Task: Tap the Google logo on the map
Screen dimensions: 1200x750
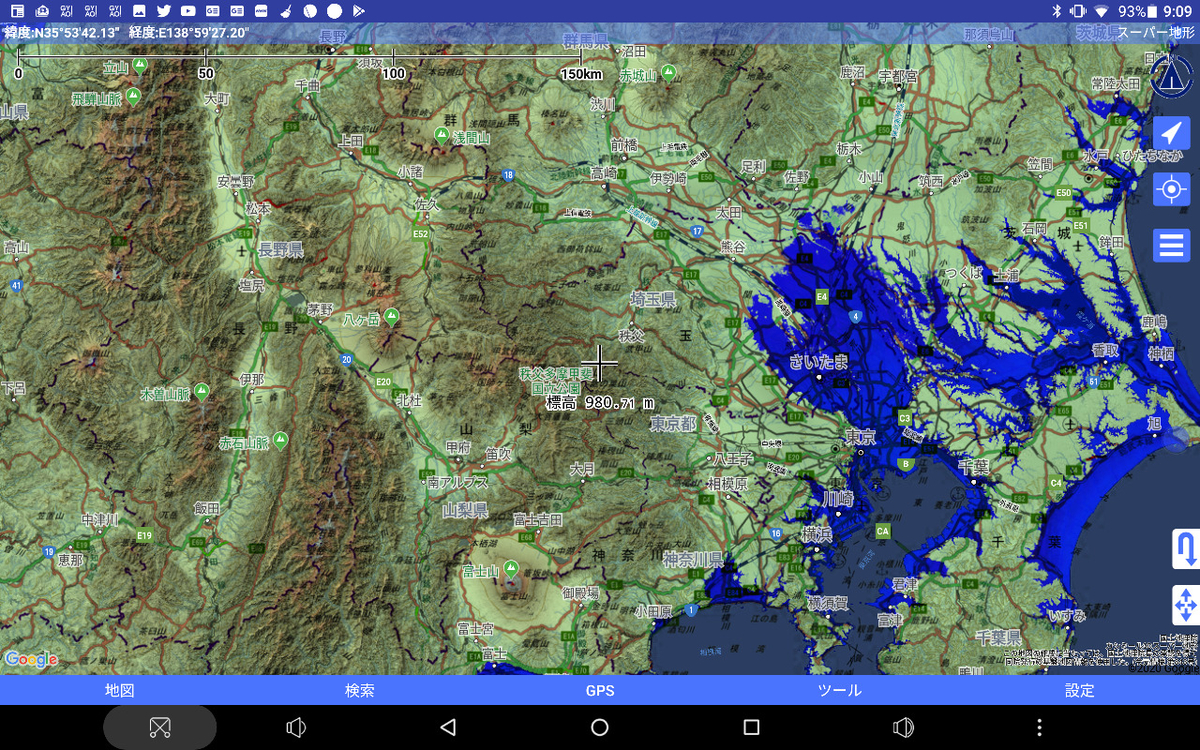Action: [x=30, y=659]
